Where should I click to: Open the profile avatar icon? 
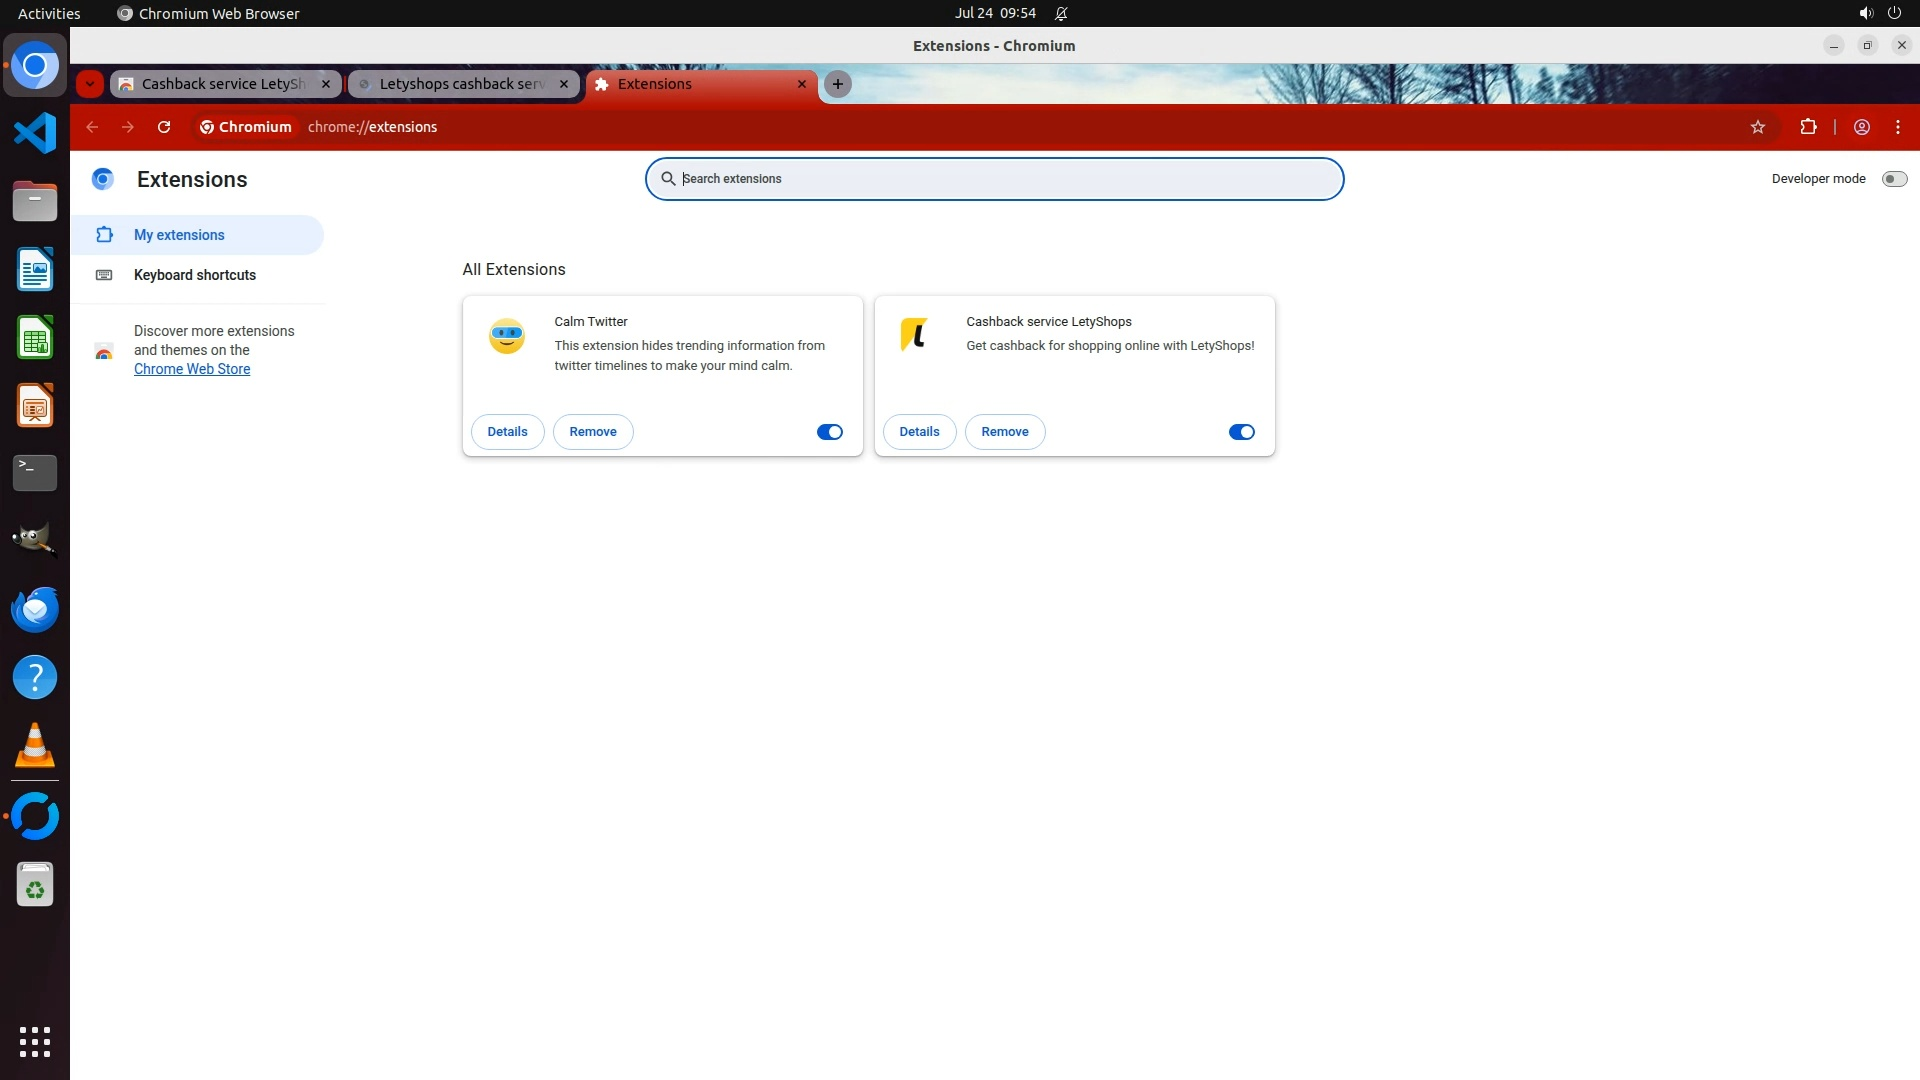1862,127
